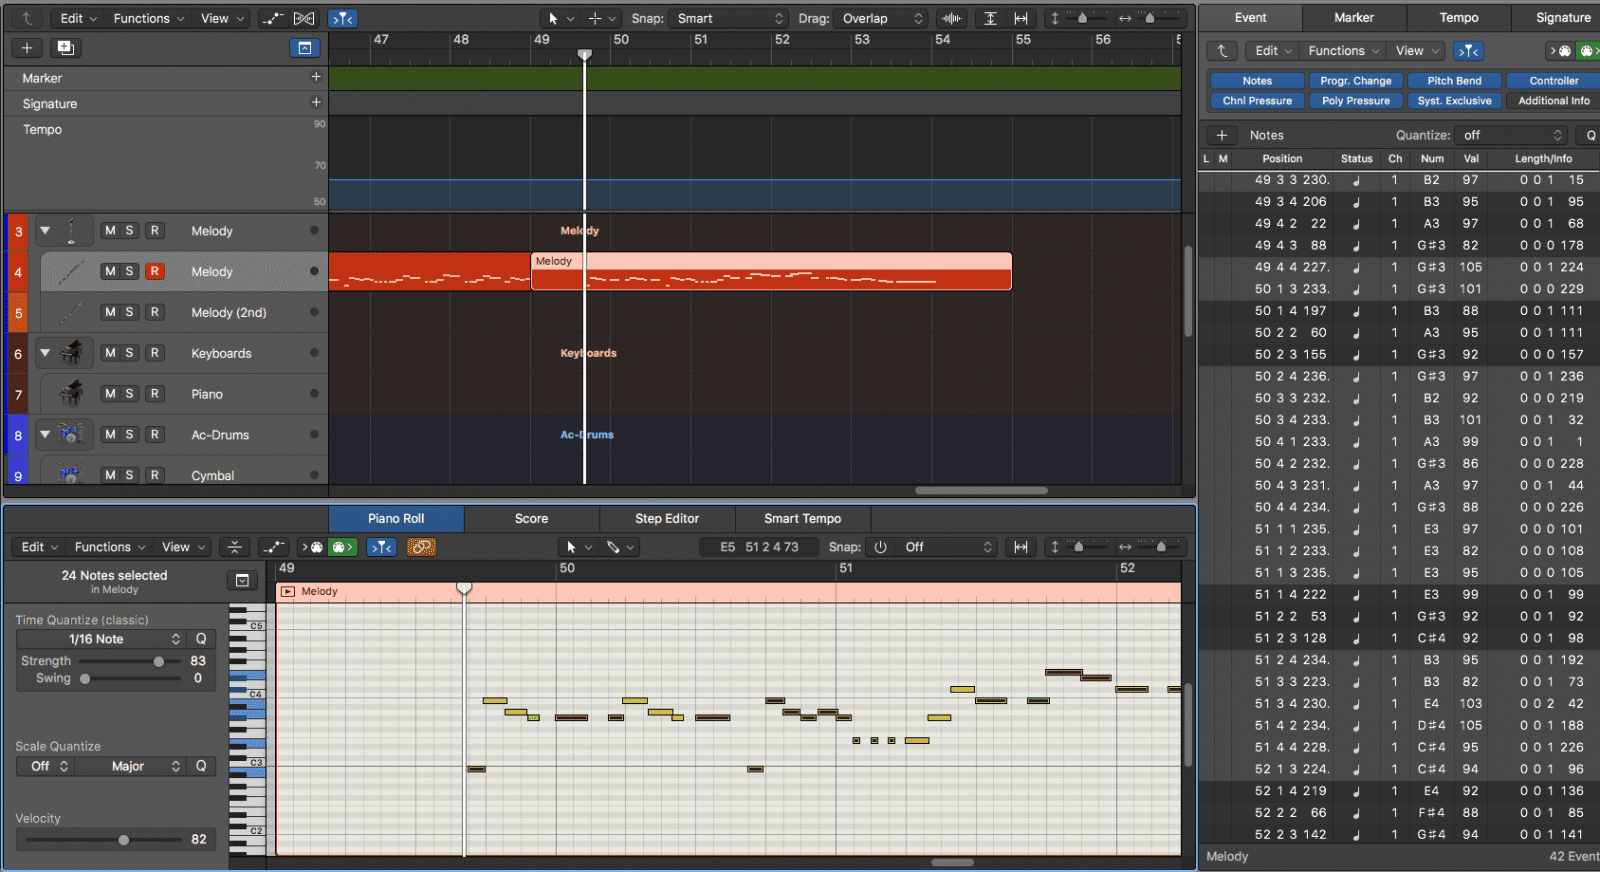Open the pointer tool menu in the tracks toolbar
Screen dimensions: 1600x872
[x=559, y=18]
